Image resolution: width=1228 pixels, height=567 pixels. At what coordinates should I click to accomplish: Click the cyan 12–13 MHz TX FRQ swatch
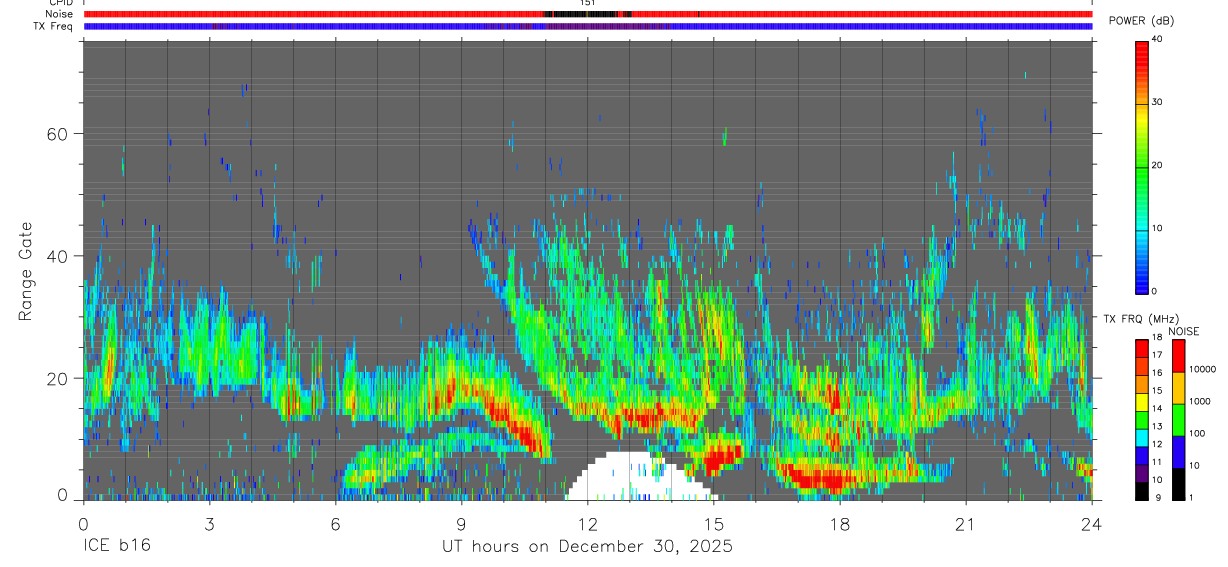coord(1142,438)
